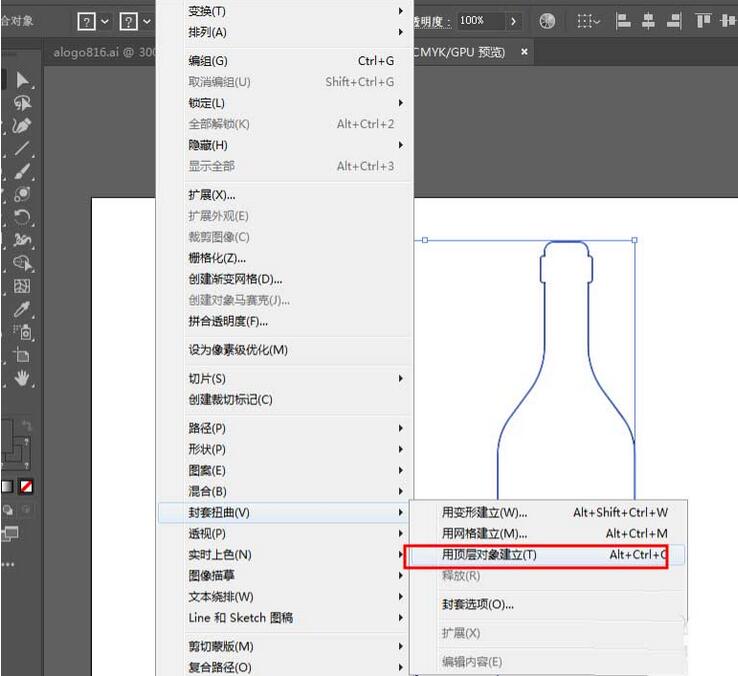Choose 设为像素级优化(M) menu item
Image resolution: width=738 pixels, height=676 pixels.
(x=285, y=350)
